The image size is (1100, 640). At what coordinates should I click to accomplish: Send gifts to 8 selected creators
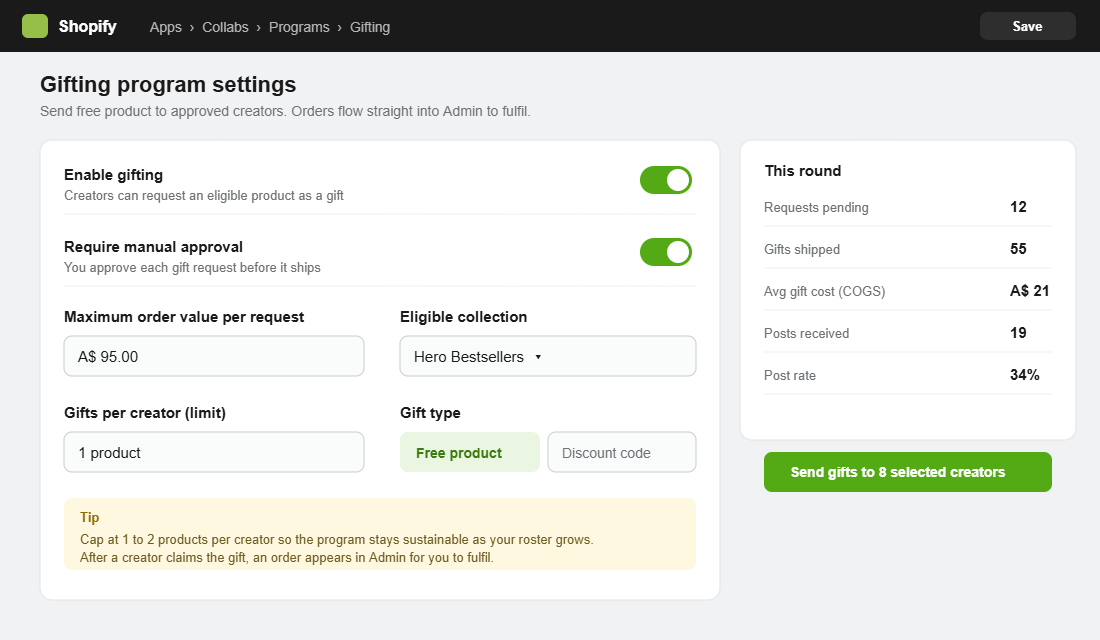908,472
